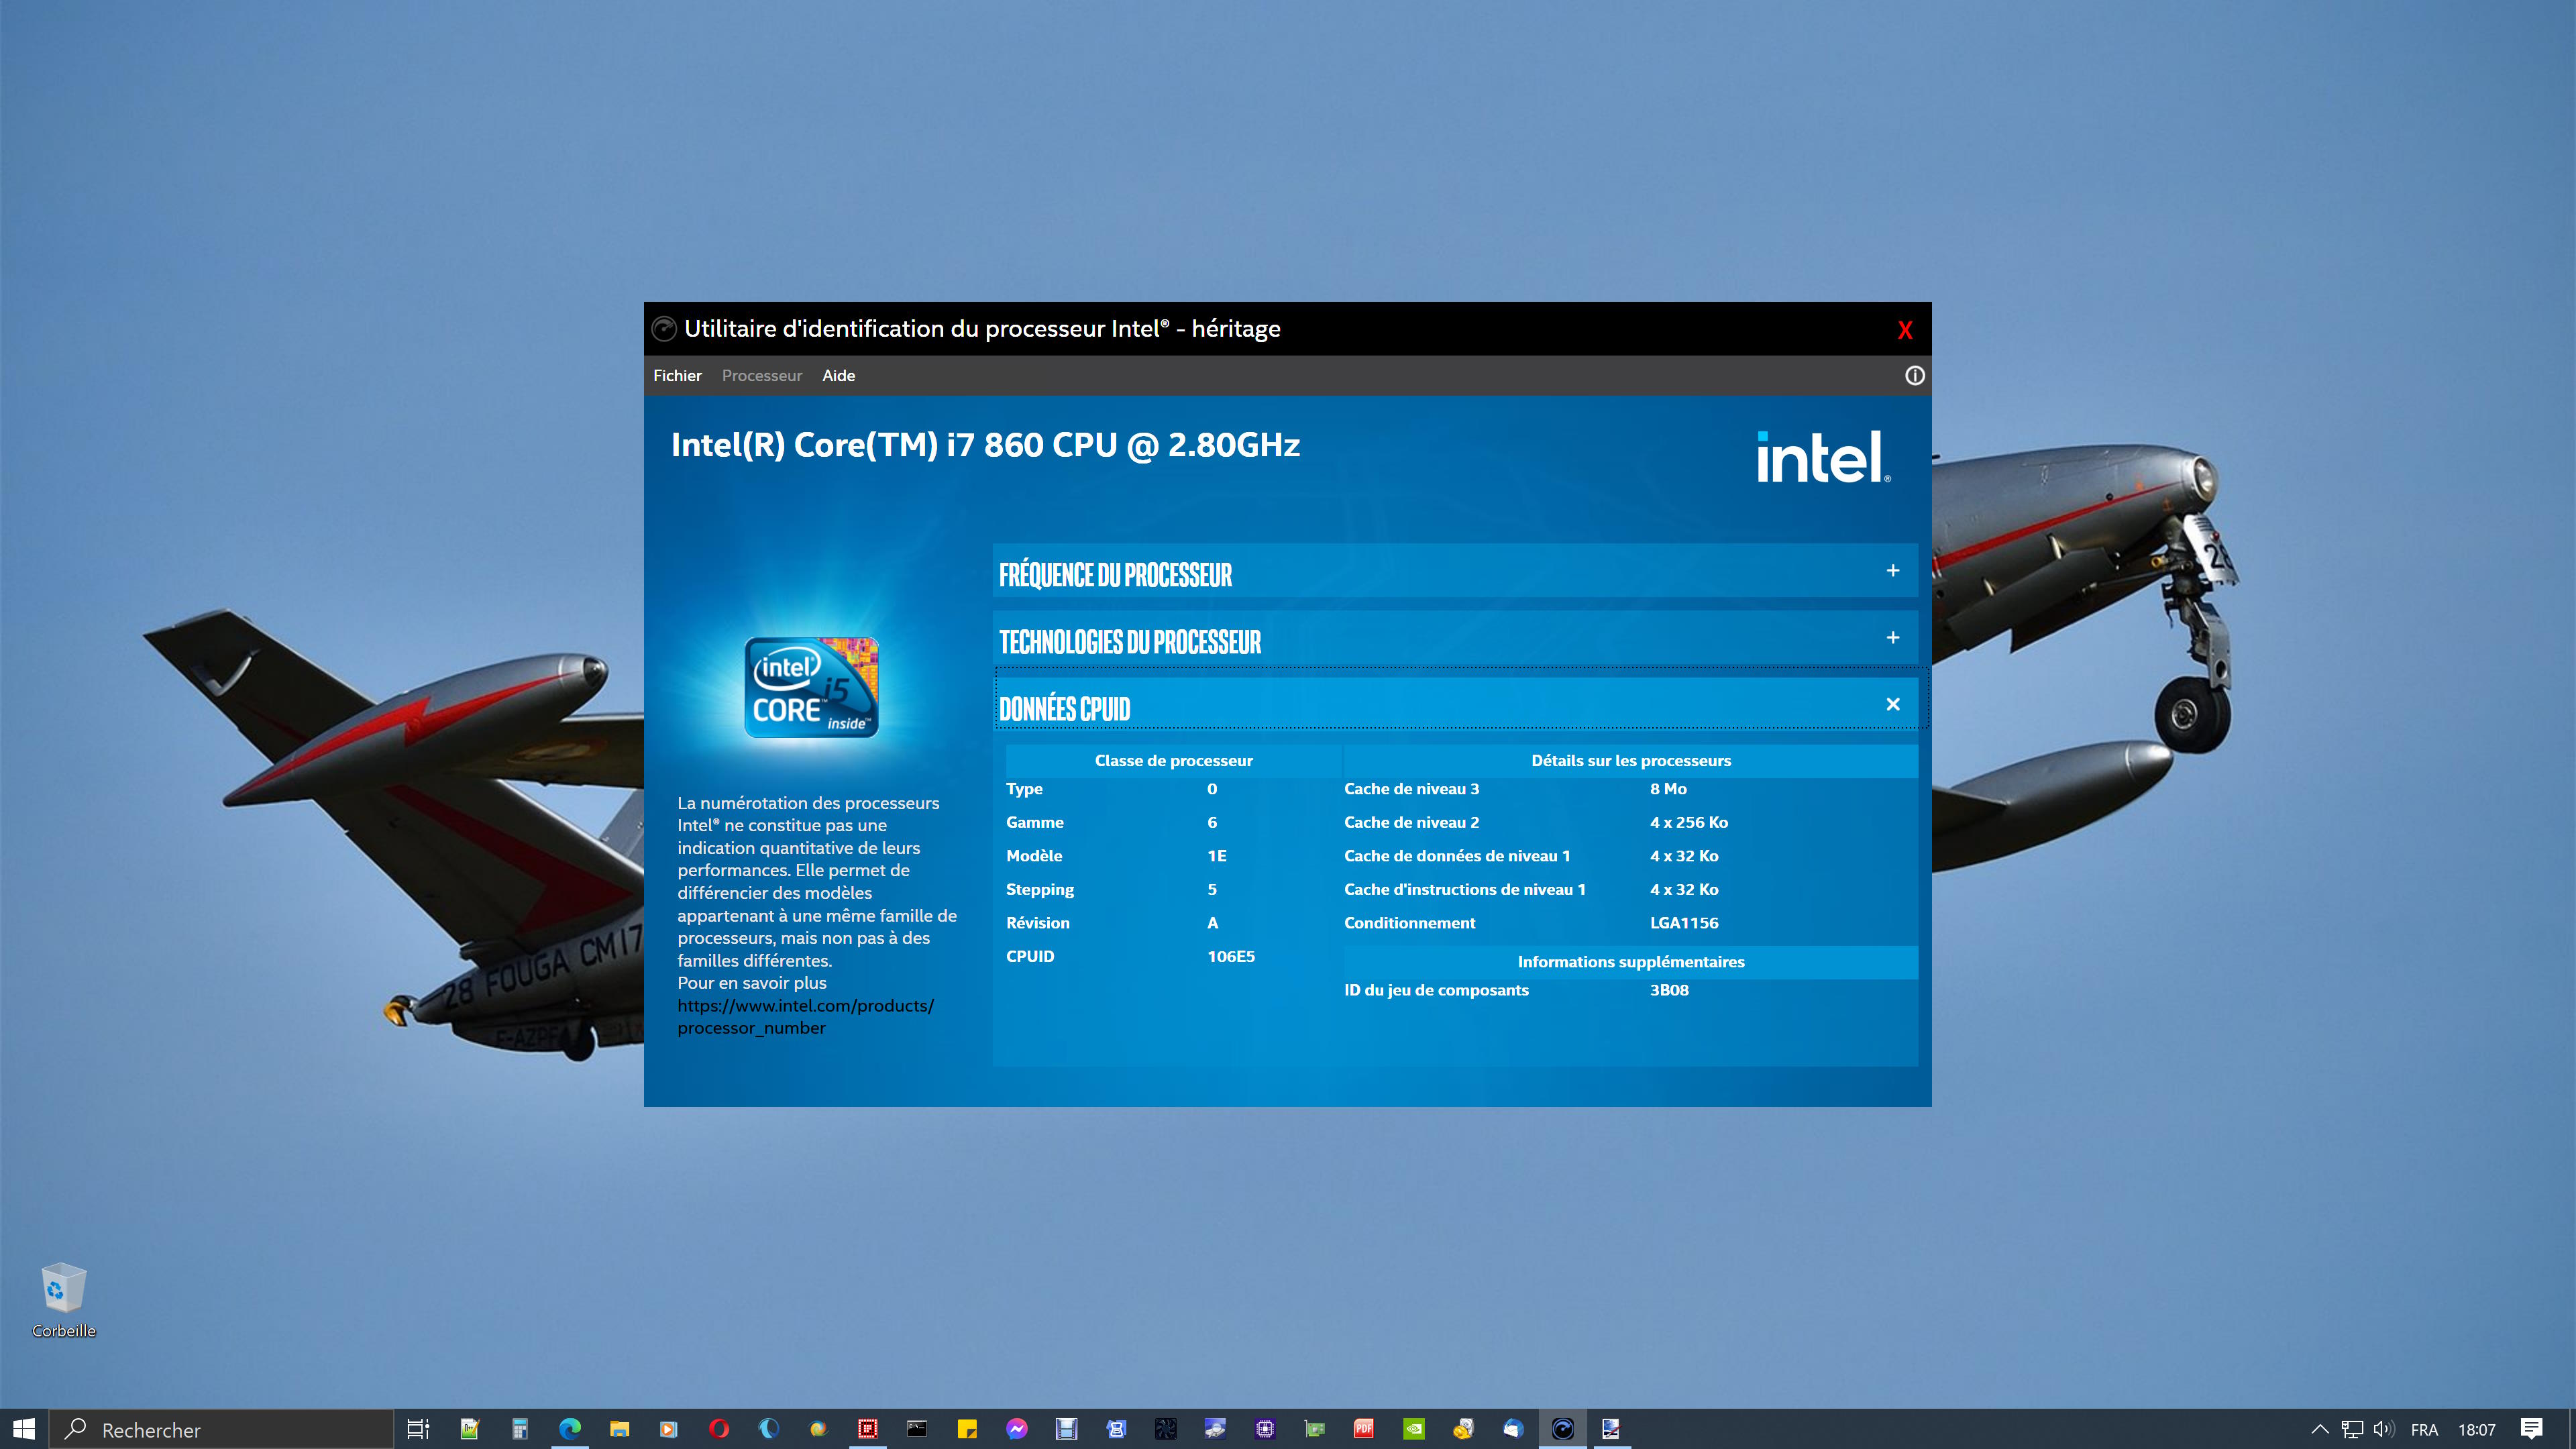The image size is (2576, 1449).
Task: Click the Rechercher search box
Action: (x=221, y=1429)
